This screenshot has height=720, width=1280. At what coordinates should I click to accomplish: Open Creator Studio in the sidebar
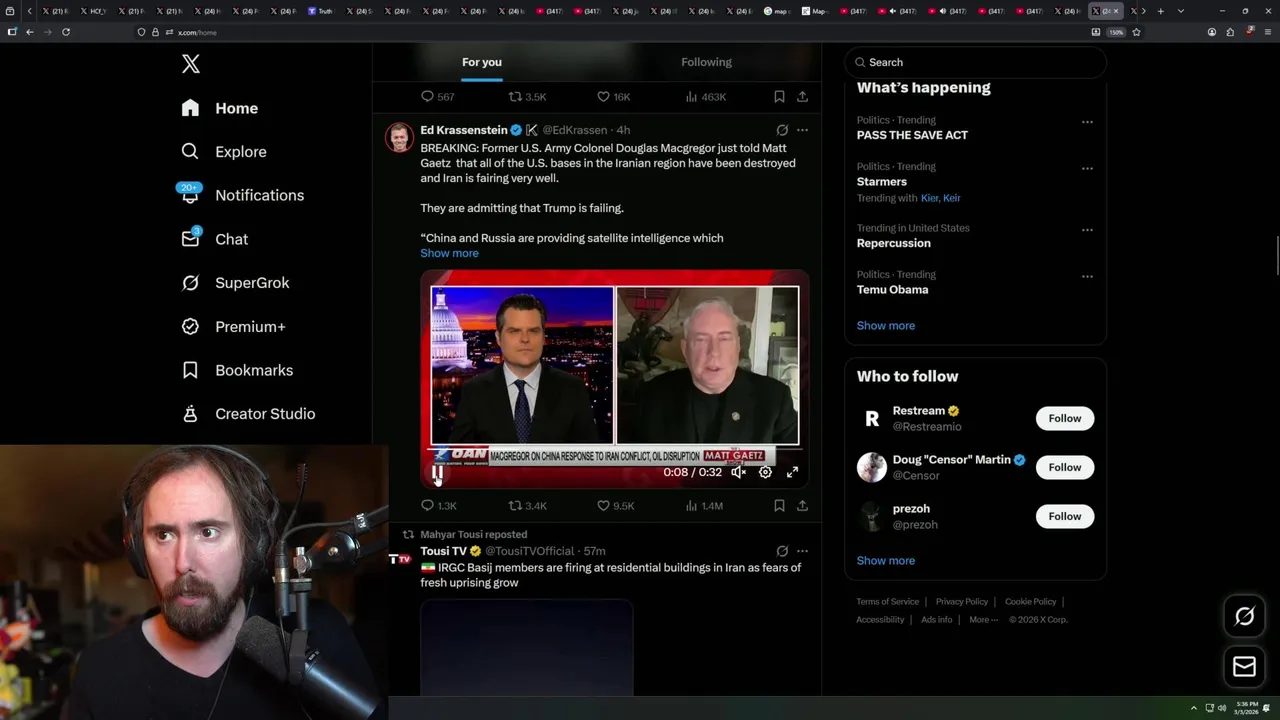(248, 414)
